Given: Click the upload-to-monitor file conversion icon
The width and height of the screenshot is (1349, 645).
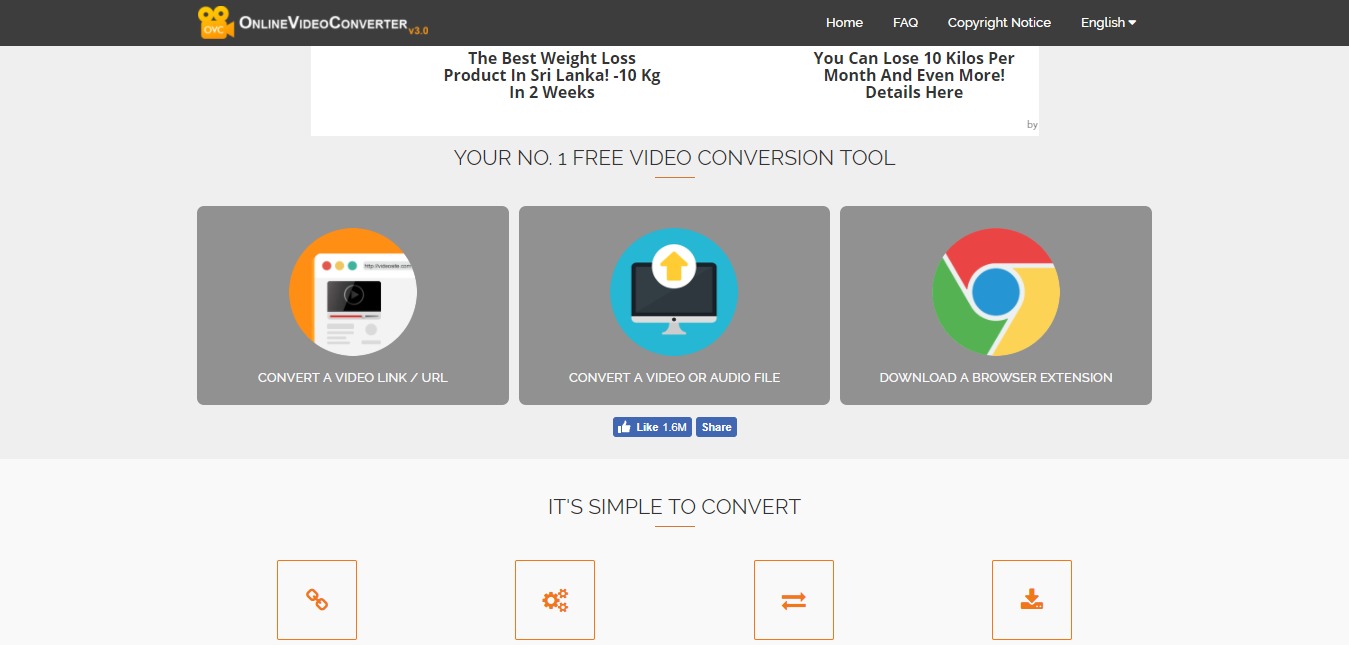Looking at the screenshot, I should (x=674, y=292).
